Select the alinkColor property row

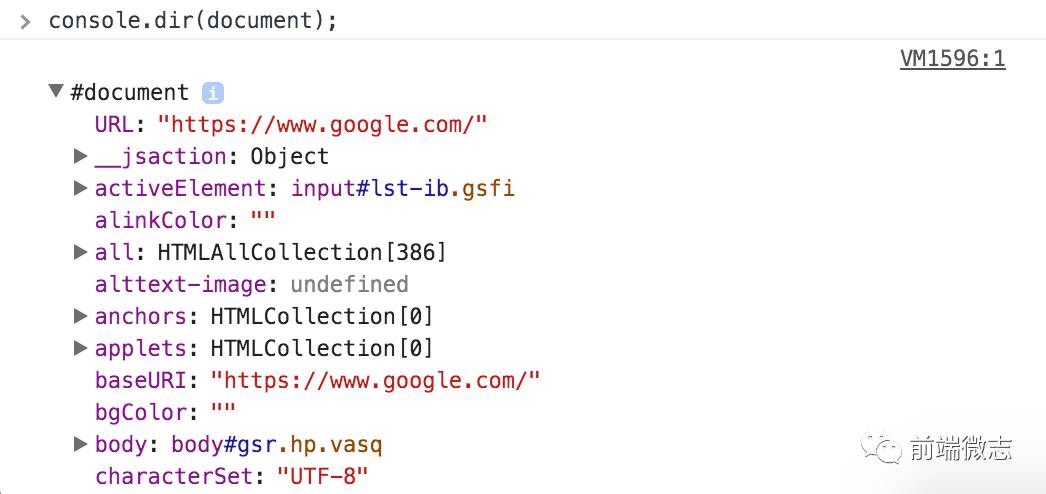click(x=185, y=221)
